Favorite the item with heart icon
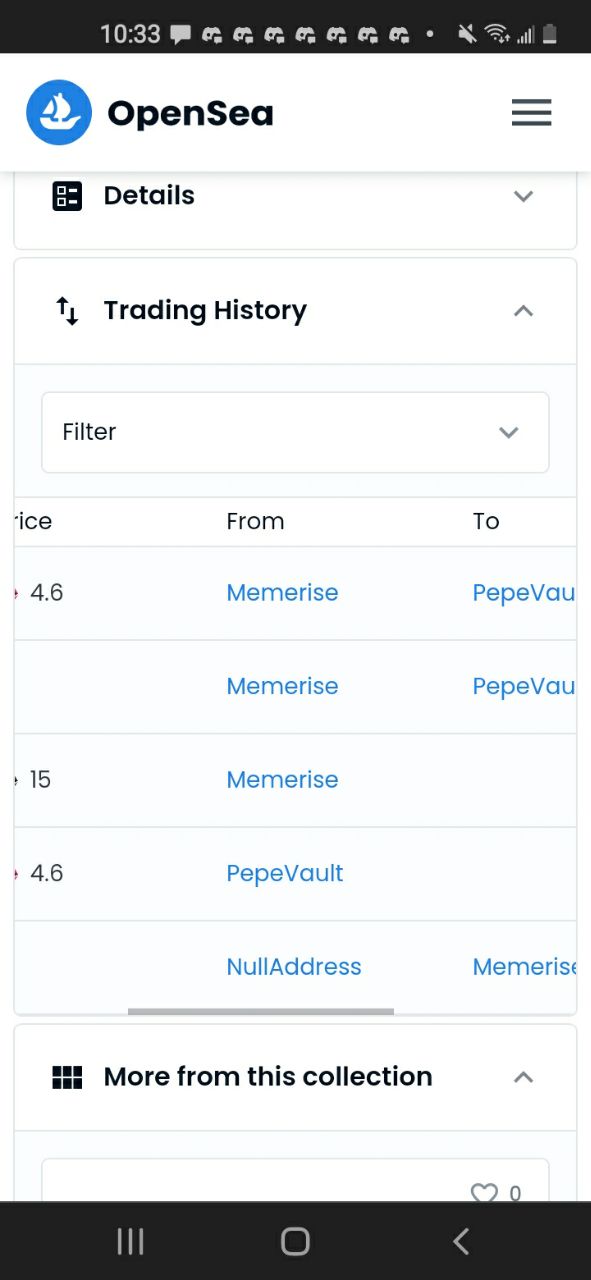591x1280 pixels. 484,1193
